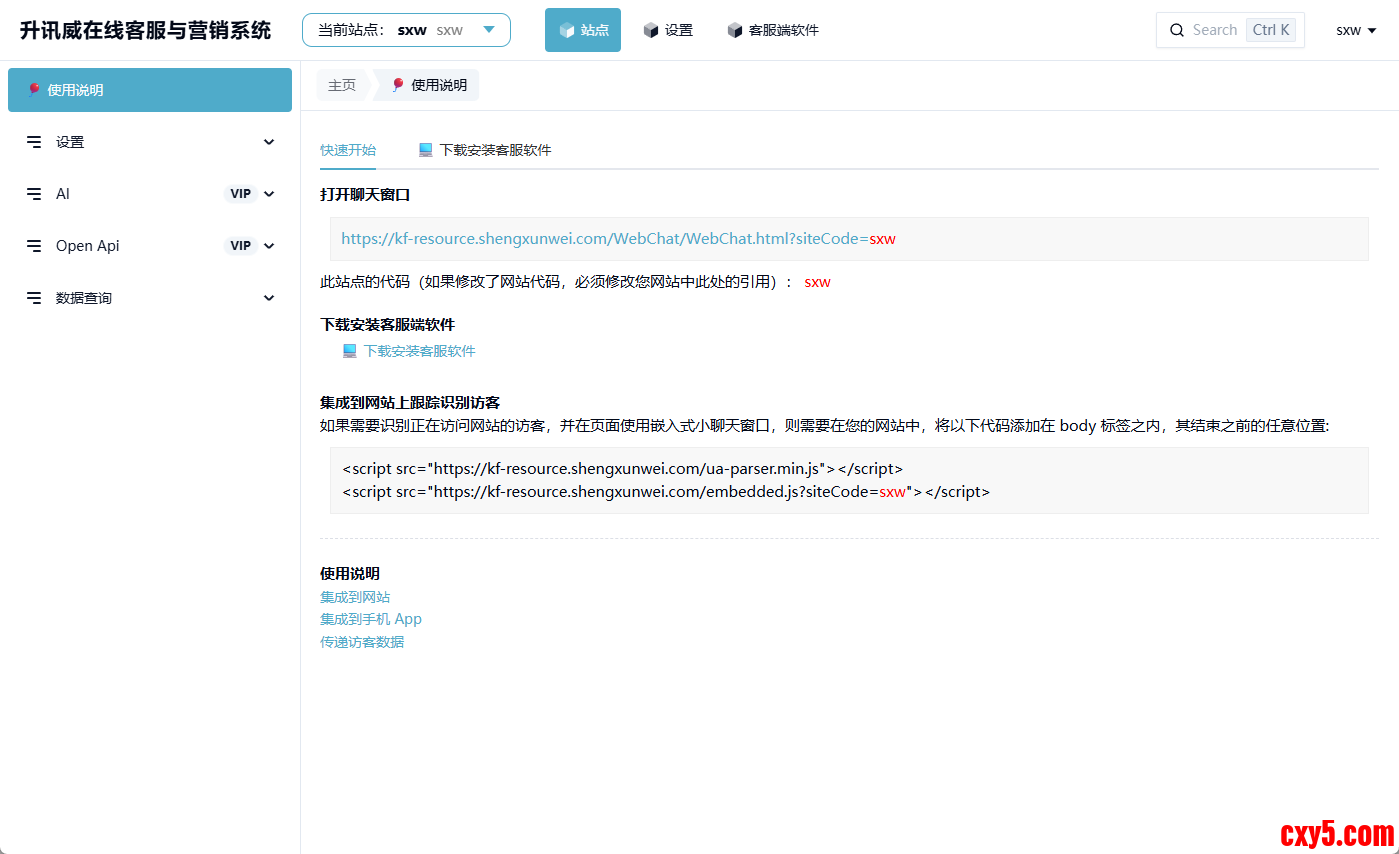Open the 当前站点 site selector dropdown
Image resolution: width=1399 pixels, height=854 pixels.
(x=406, y=30)
